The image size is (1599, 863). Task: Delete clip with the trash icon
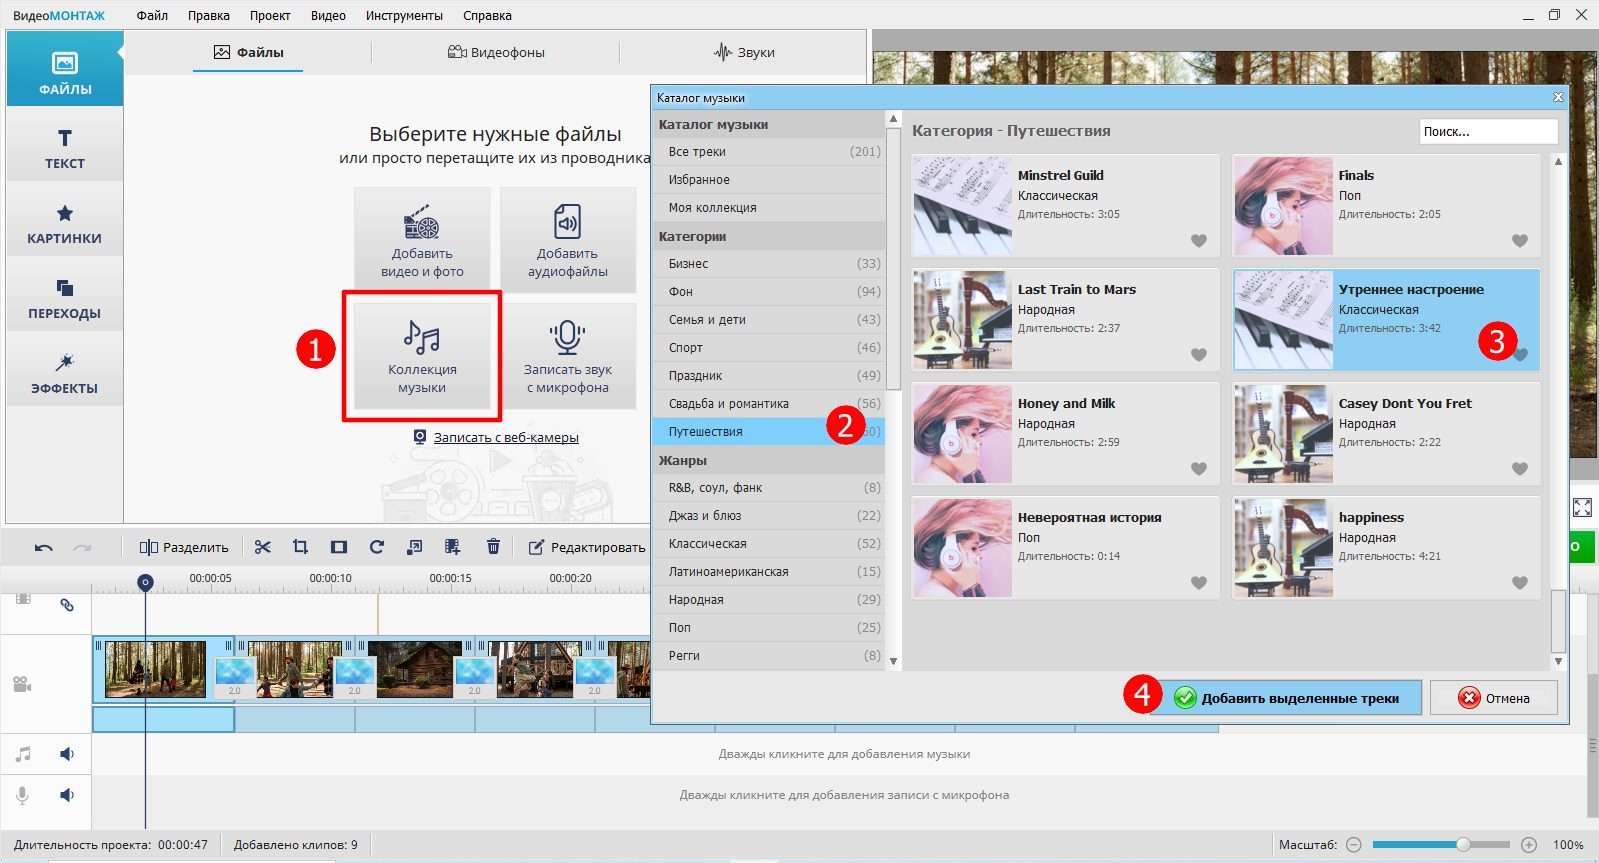(493, 547)
